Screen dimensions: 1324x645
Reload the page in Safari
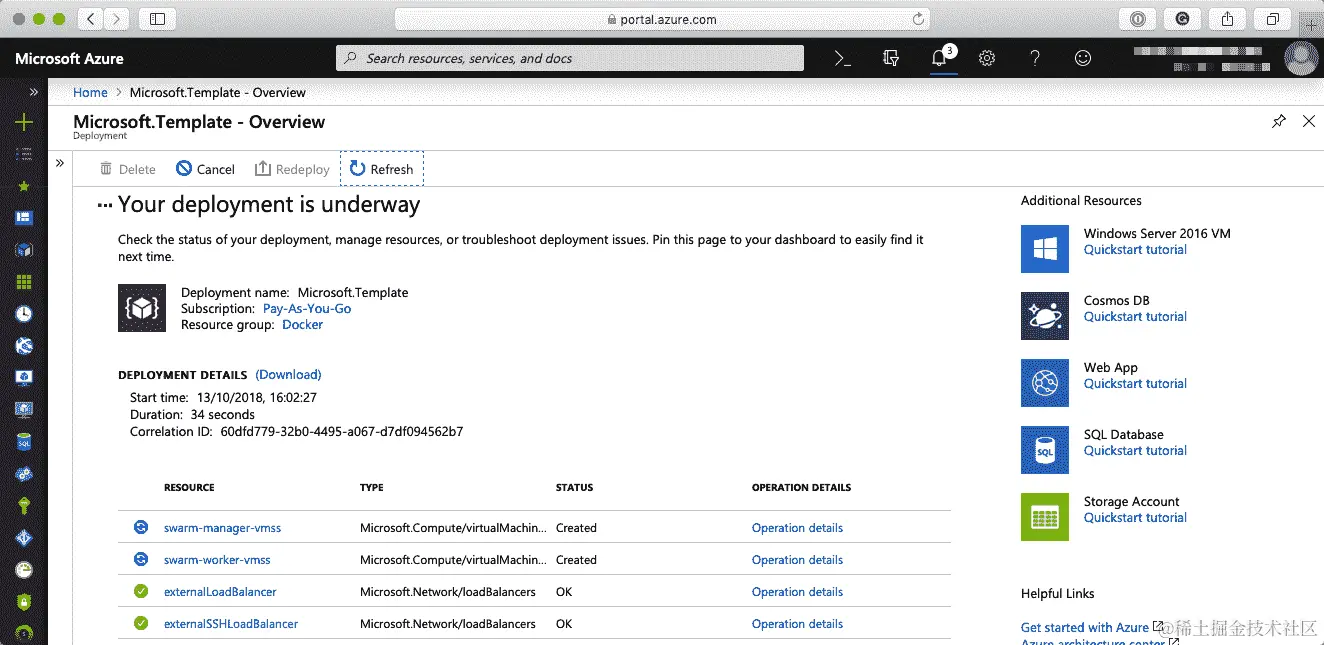point(918,19)
